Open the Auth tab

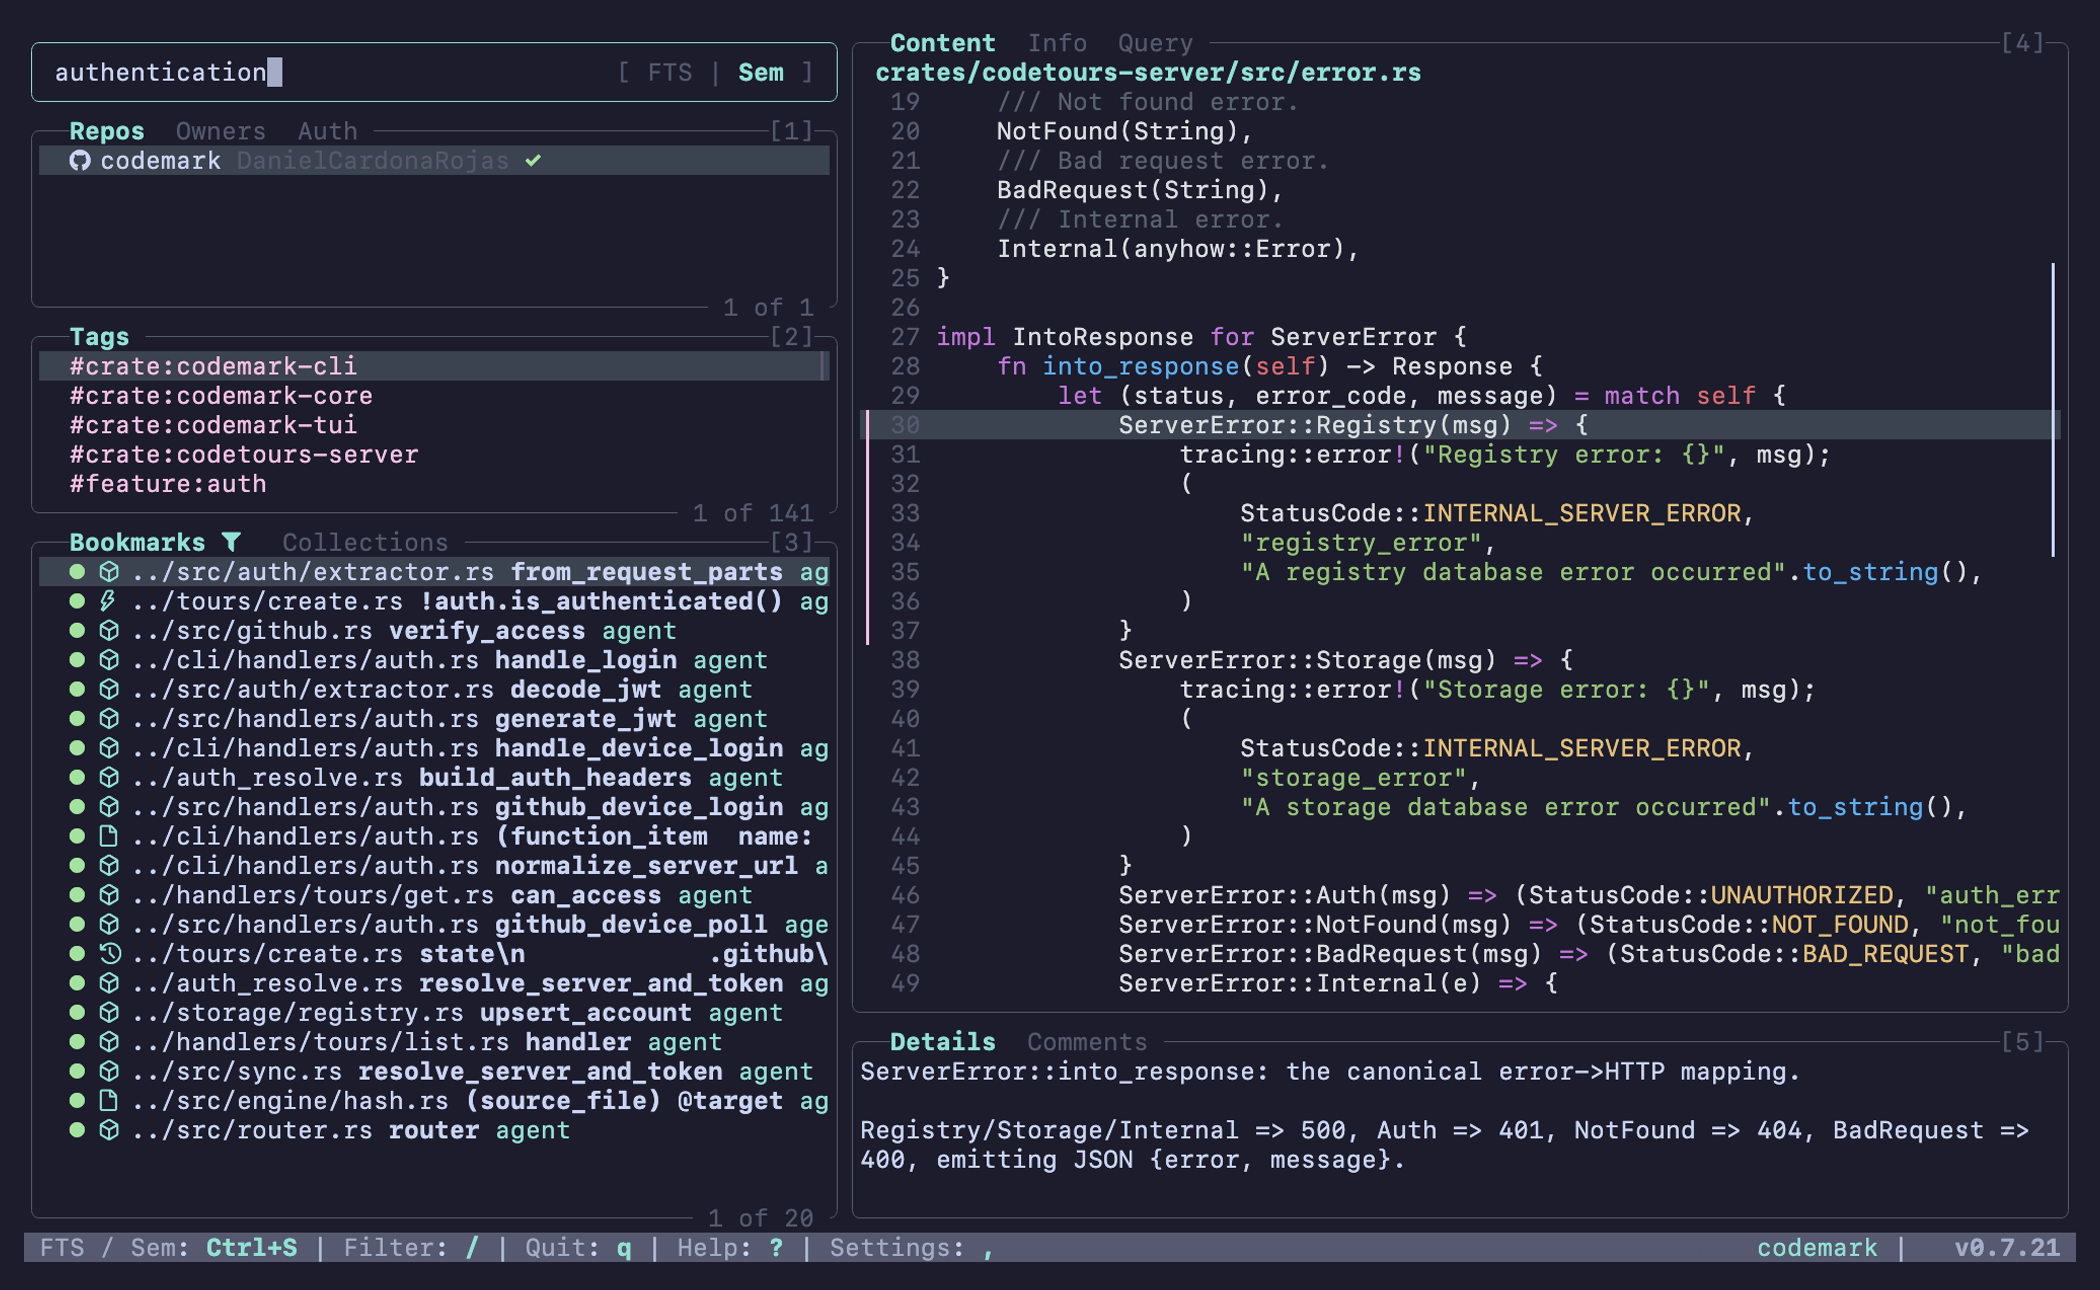coord(327,131)
